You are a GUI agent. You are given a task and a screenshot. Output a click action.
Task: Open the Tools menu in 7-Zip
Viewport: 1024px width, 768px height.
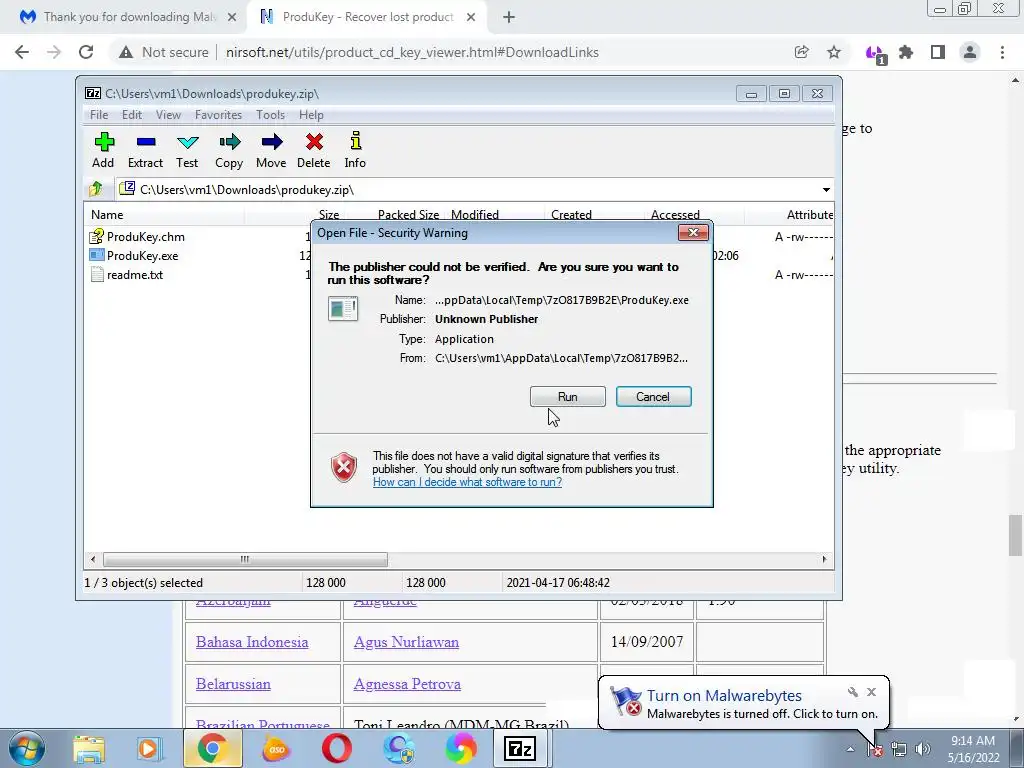pos(270,115)
